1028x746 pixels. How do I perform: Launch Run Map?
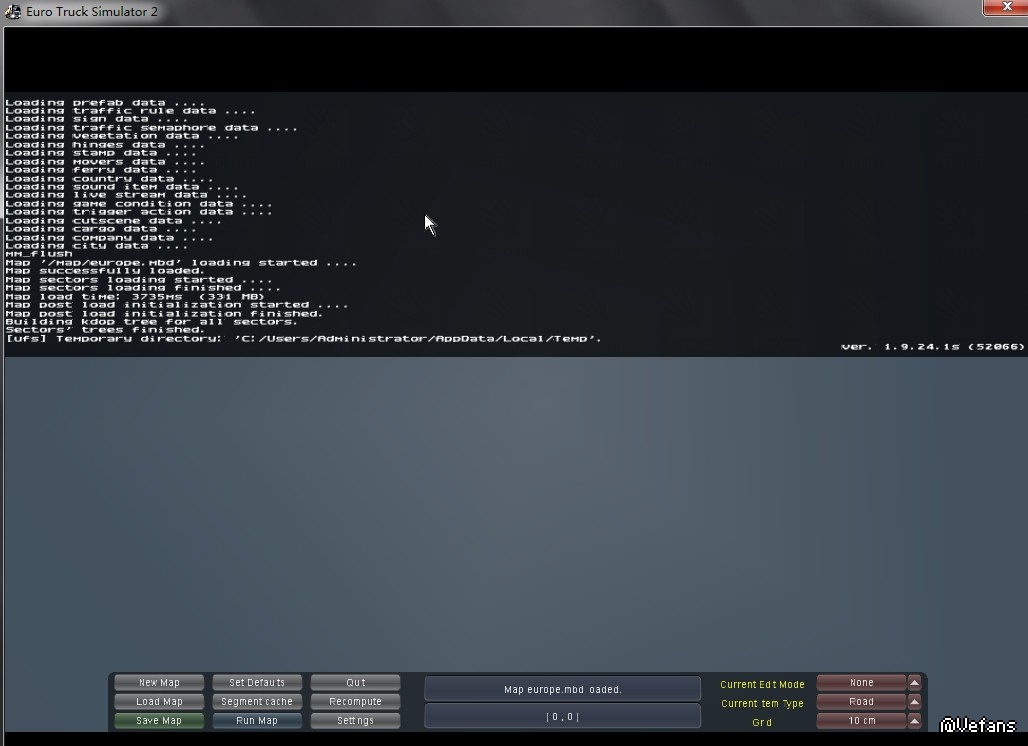click(257, 721)
